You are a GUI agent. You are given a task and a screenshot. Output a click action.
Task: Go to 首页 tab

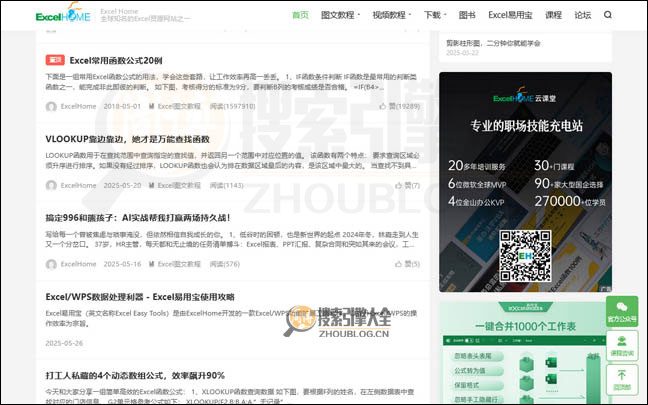pos(300,15)
